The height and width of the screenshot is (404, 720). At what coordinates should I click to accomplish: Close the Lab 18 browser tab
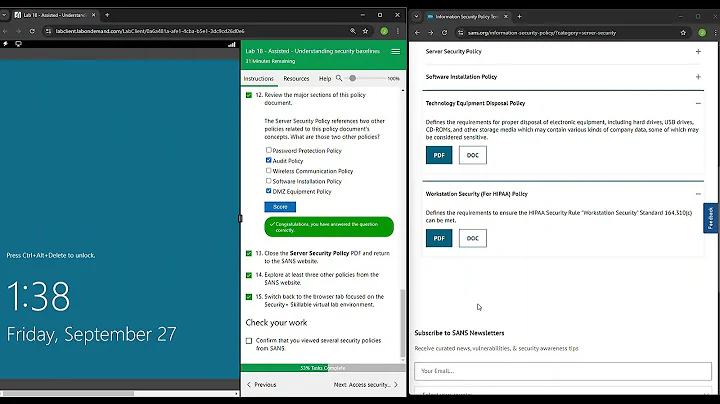point(93,15)
